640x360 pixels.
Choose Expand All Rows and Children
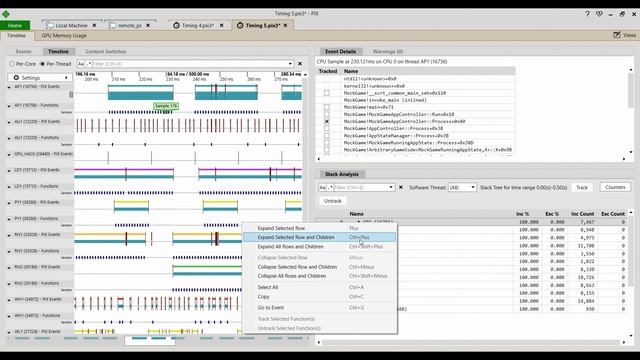coord(319,247)
